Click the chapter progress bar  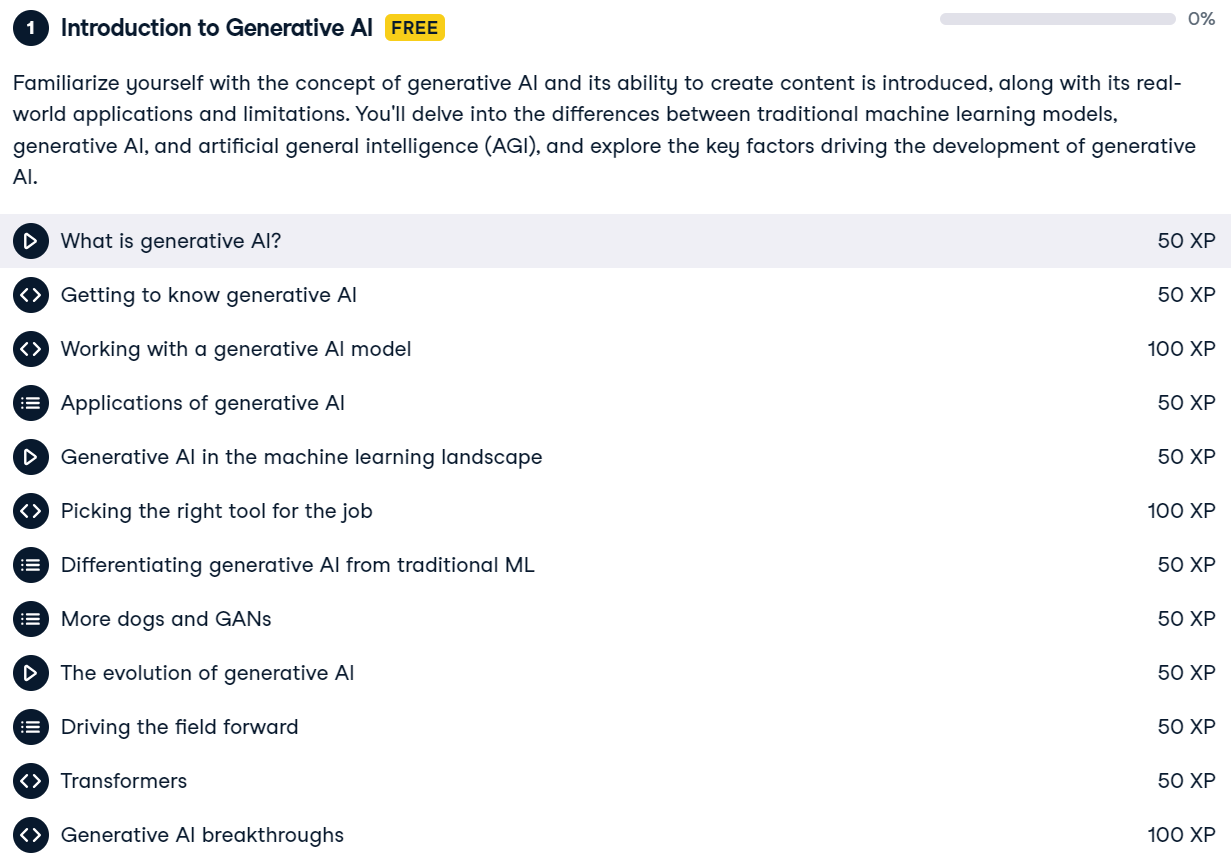(x=1057, y=19)
